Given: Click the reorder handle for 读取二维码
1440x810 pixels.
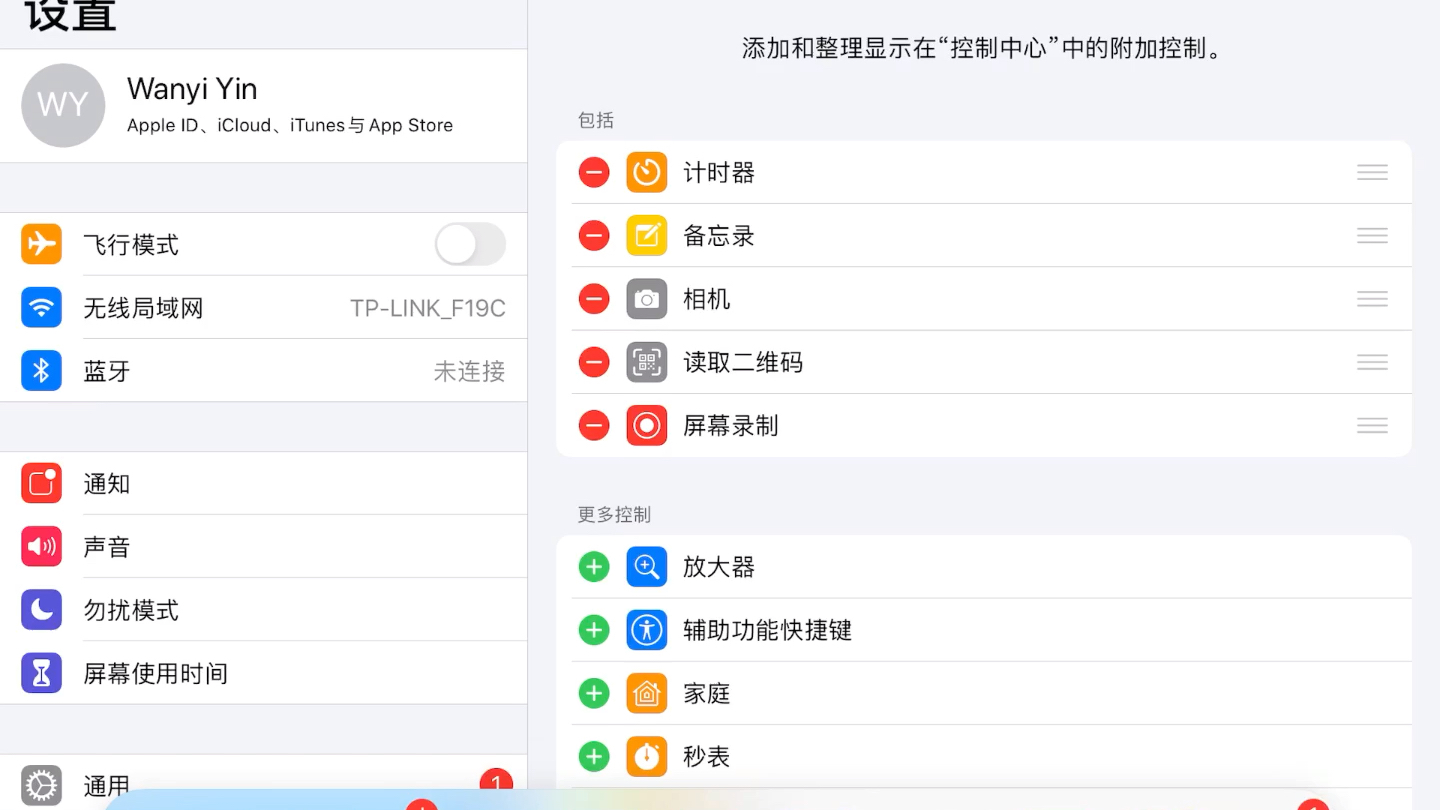Looking at the screenshot, I should coord(1372,362).
